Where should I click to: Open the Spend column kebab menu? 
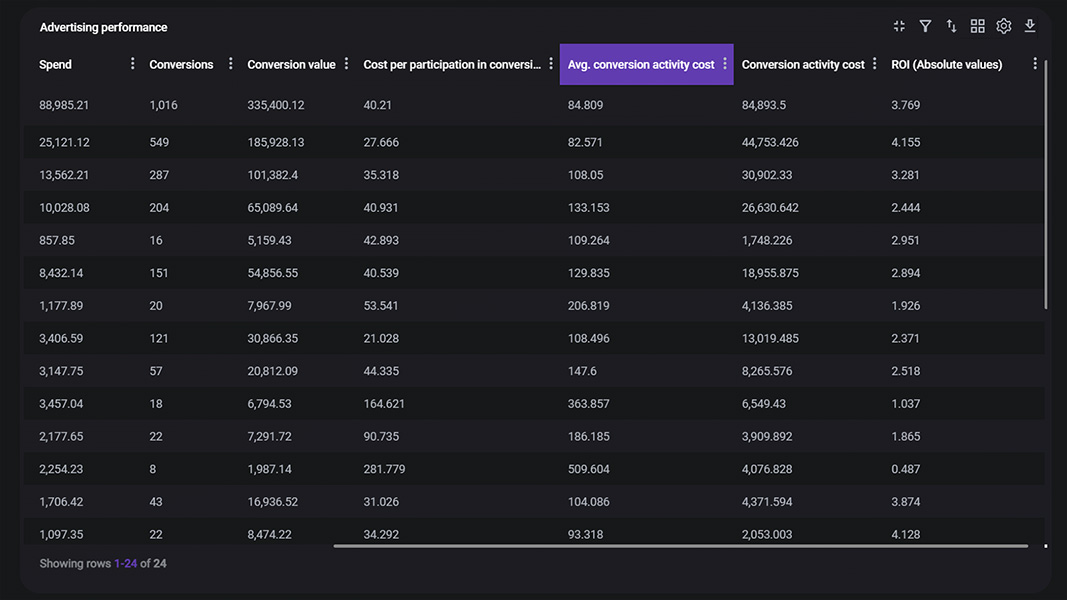(x=132, y=63)
